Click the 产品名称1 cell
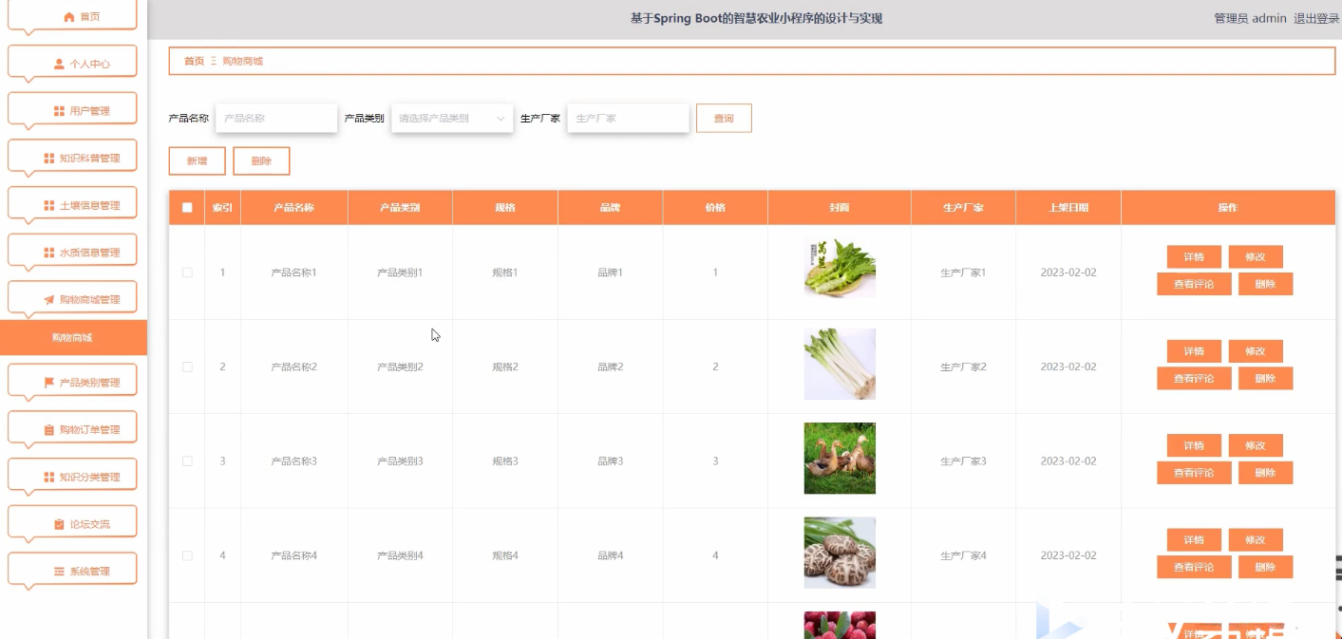The width and height of the screenshot is (1342, 639). click(294, 272)
